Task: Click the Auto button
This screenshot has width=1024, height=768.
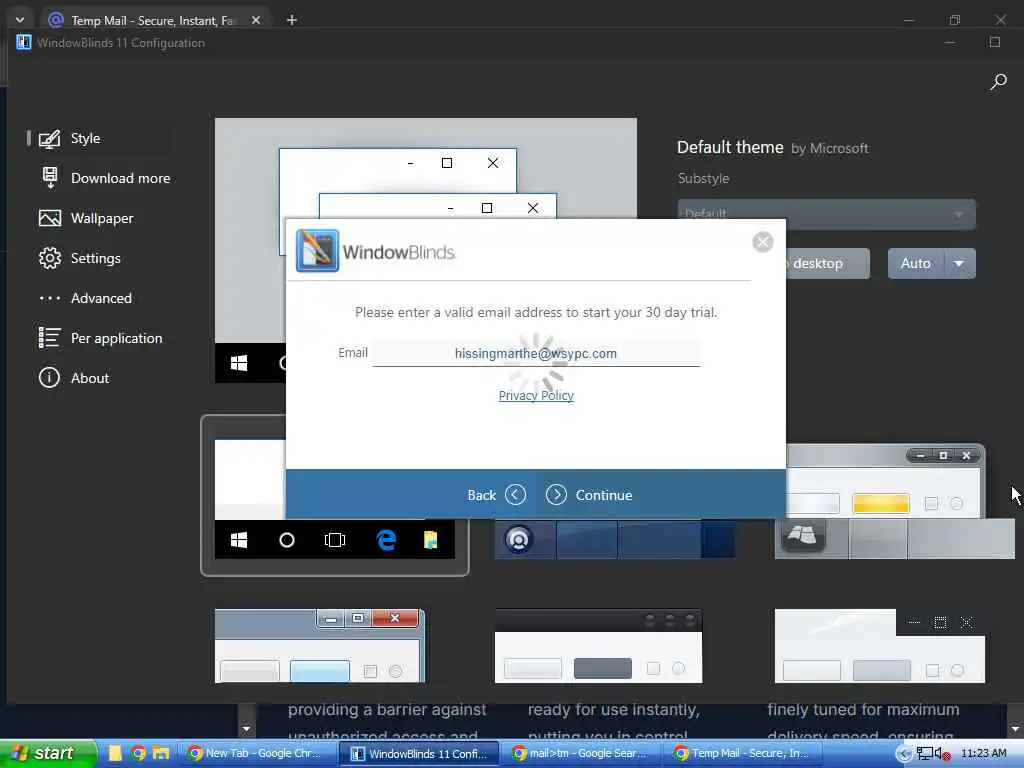Action: click(x=915, y=263)
